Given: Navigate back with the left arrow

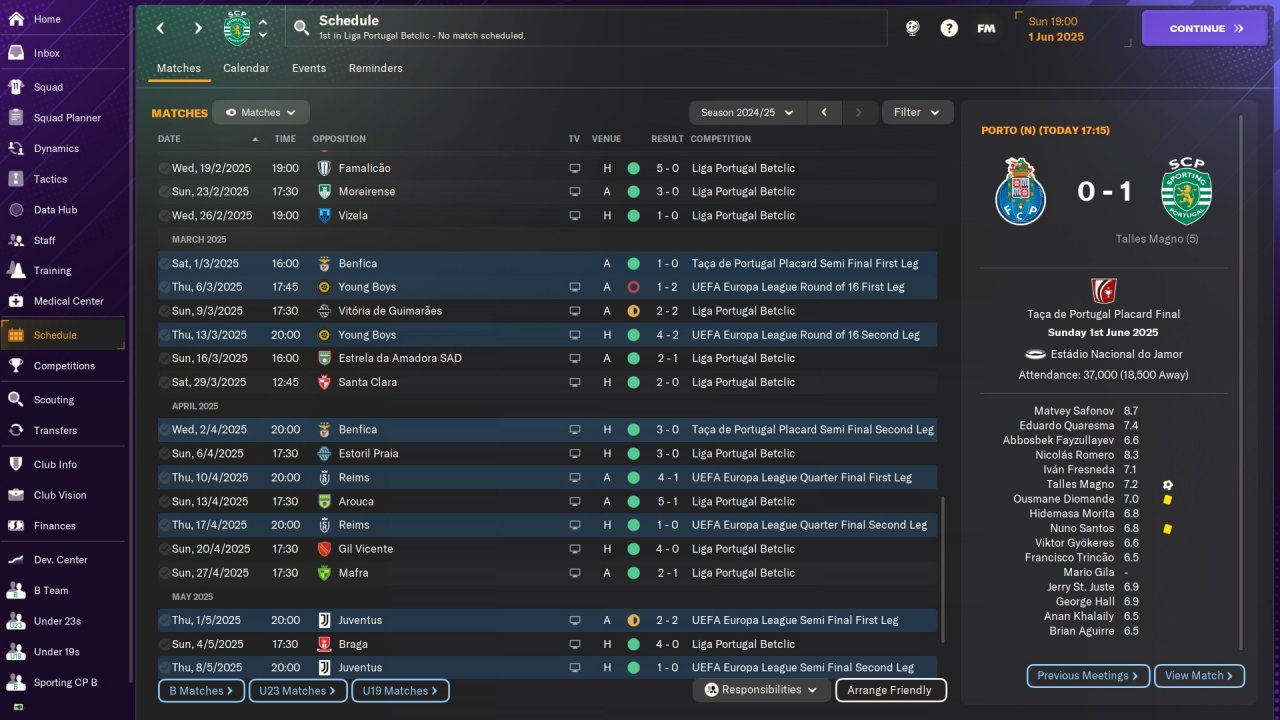Looking at the screenshot, I should click(x=160, y=28).
